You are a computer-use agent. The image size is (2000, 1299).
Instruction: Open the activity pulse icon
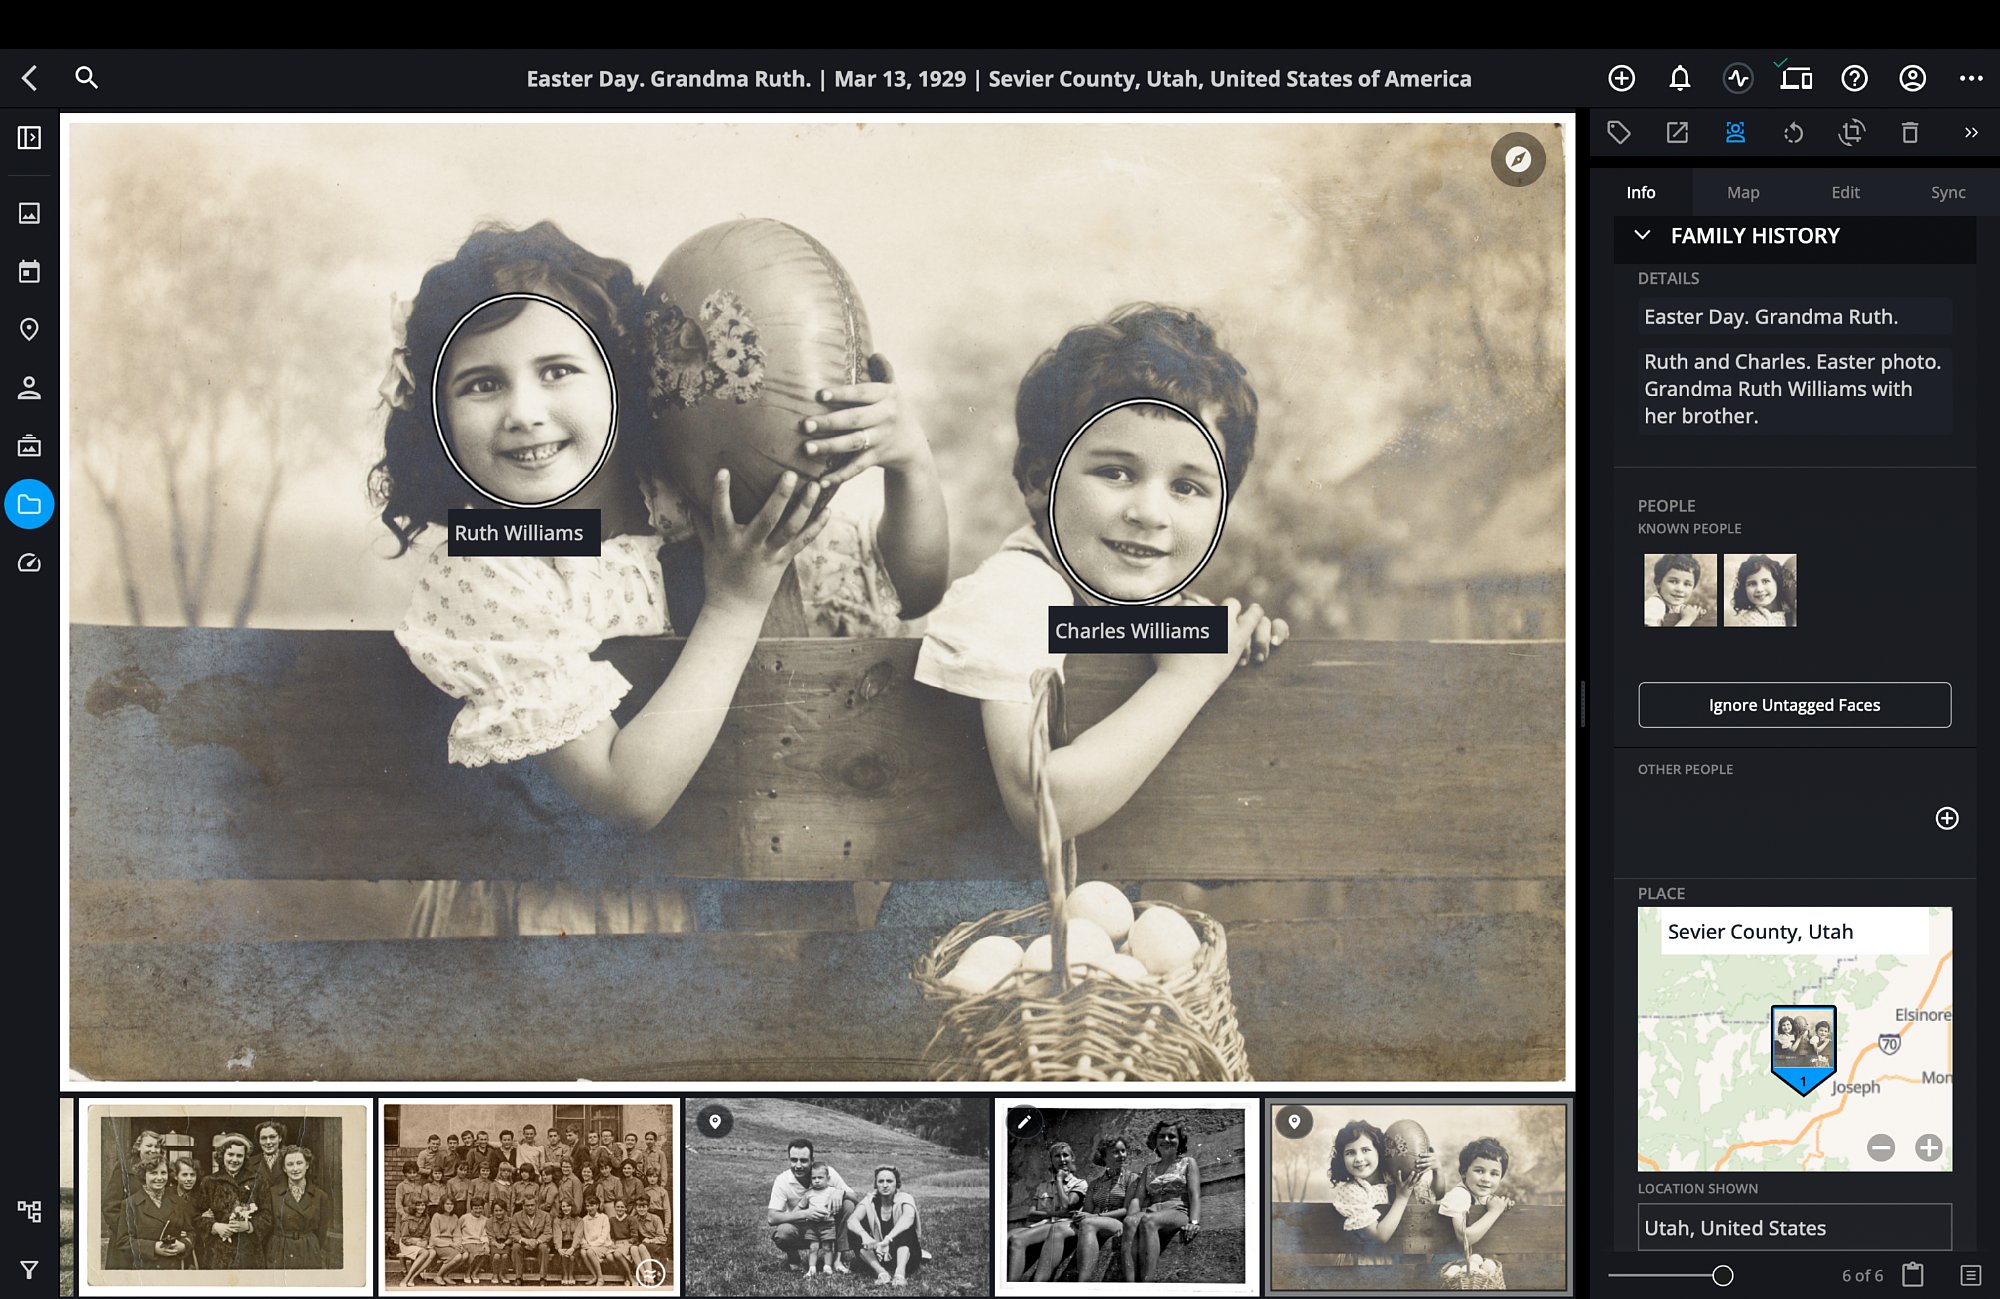1738,78
